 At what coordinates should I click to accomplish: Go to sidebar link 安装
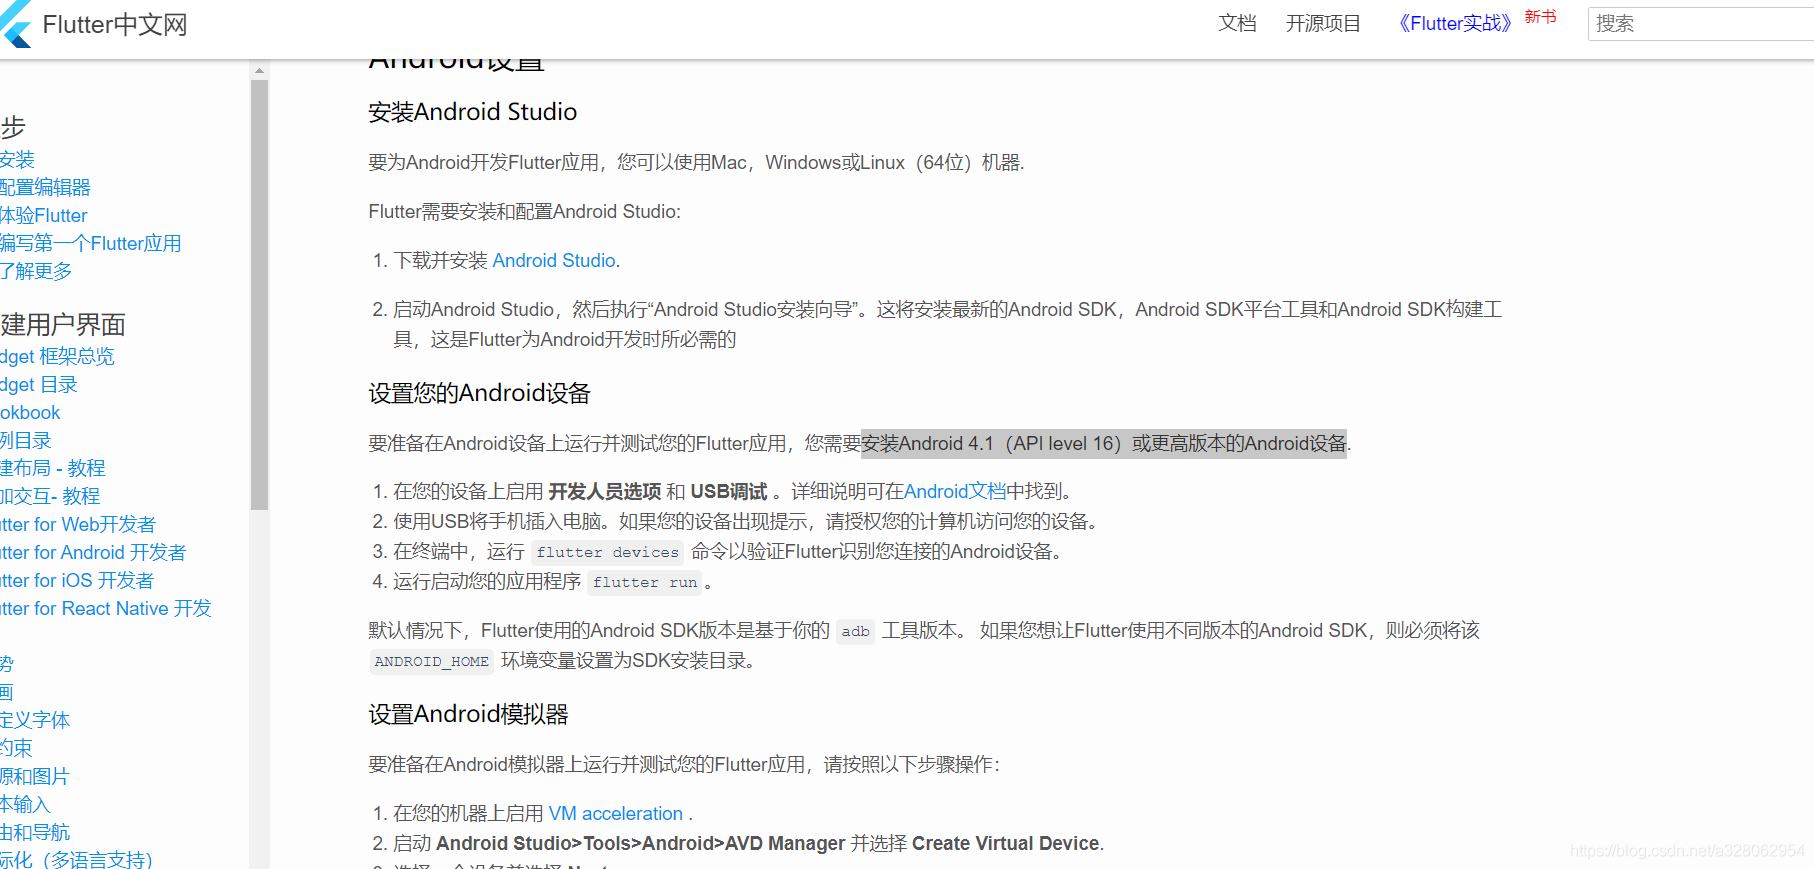click(17, 159)
